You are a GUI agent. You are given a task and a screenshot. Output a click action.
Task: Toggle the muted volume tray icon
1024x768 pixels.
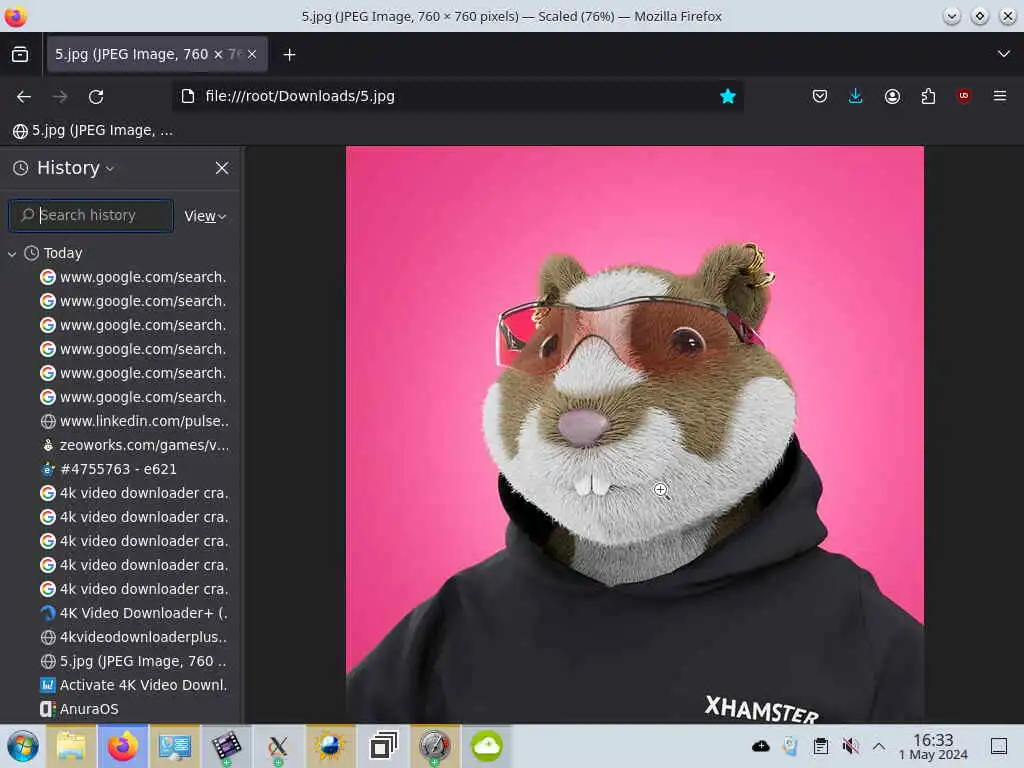[850, 746]
